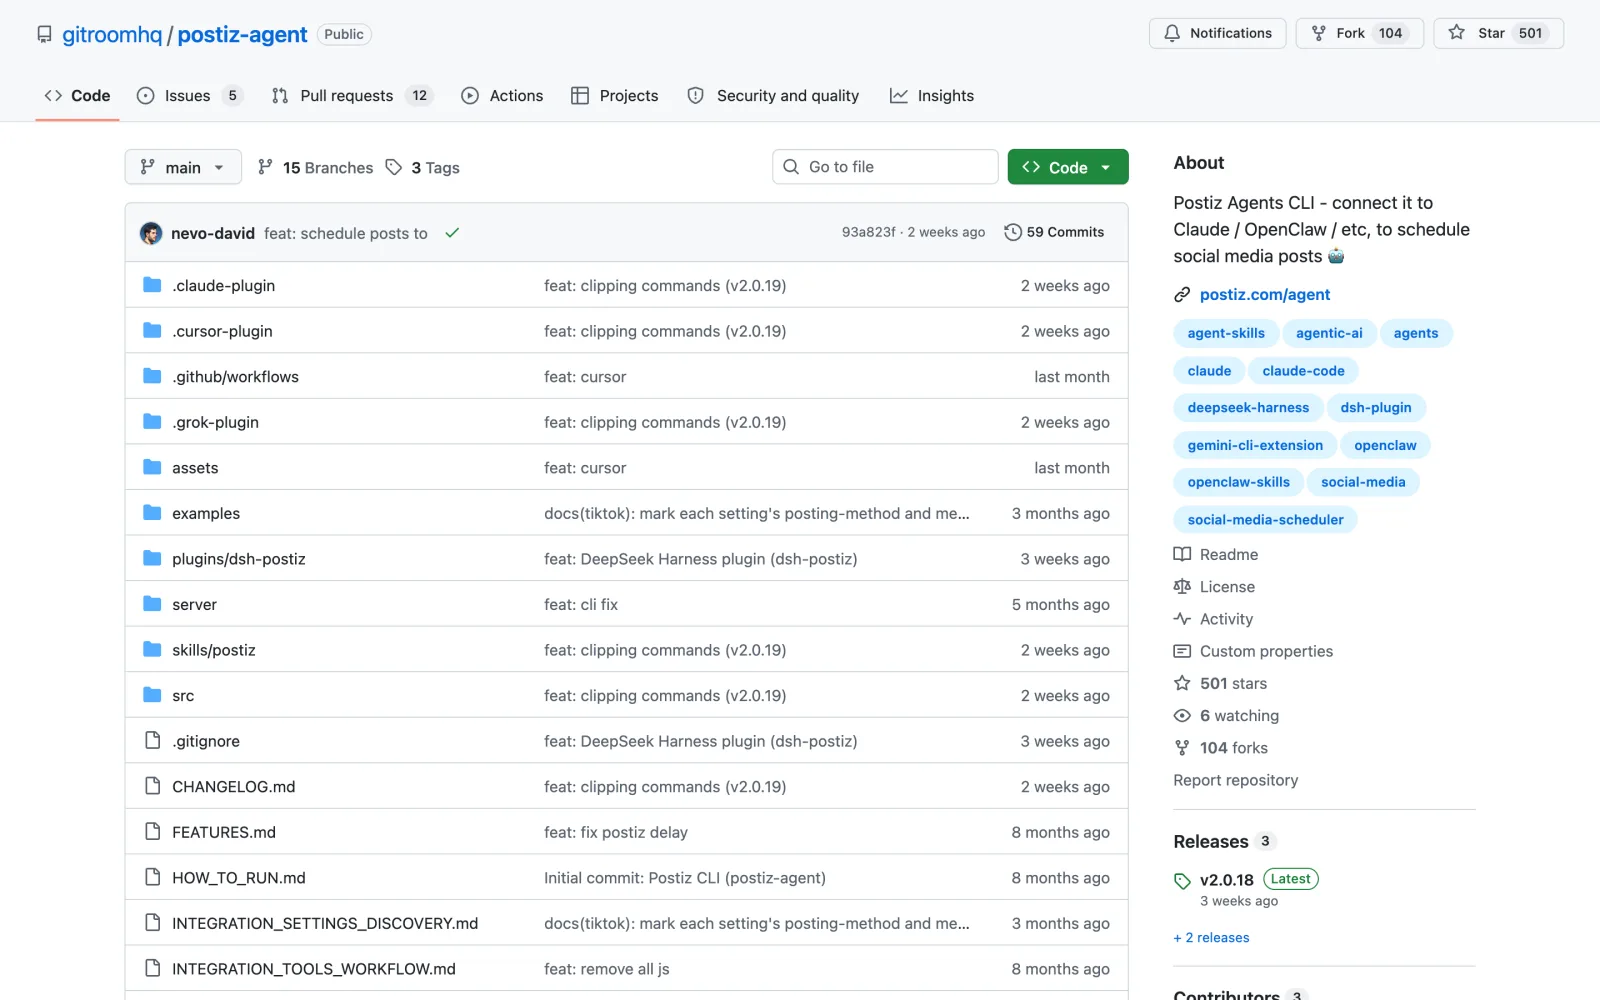Click the Go to file search field
This screenshot has height=1000, width=1600.
(x=885, y=167)
